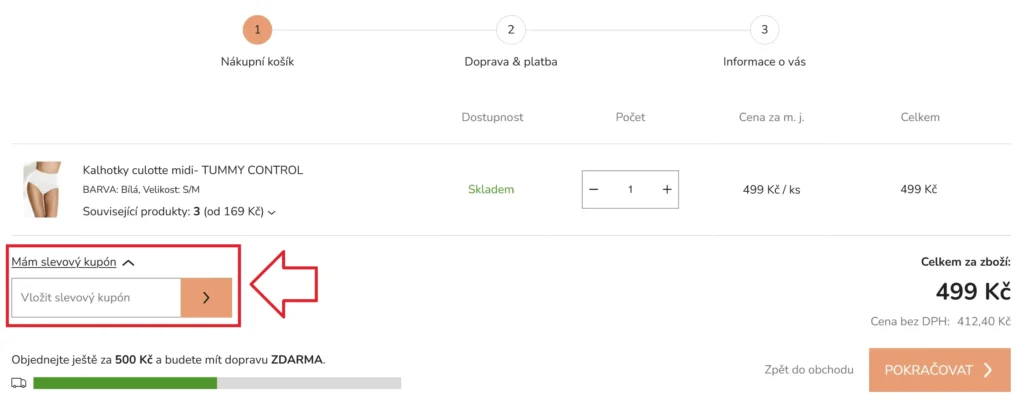
Task: Go back via Zpět do obchodu
Action: [x=808, y=370]
